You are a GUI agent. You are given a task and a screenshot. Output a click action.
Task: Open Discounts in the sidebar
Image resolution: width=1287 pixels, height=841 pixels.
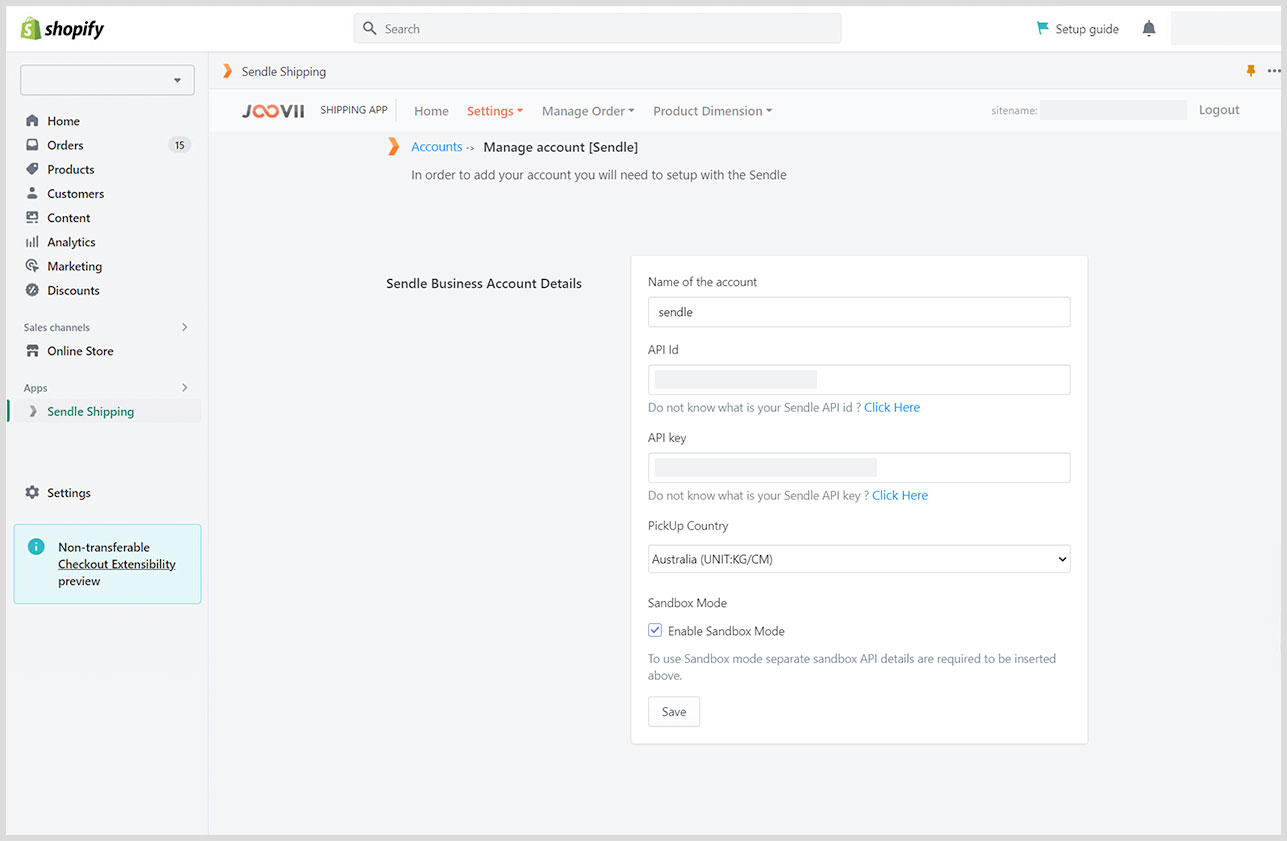tap(74, 290)
